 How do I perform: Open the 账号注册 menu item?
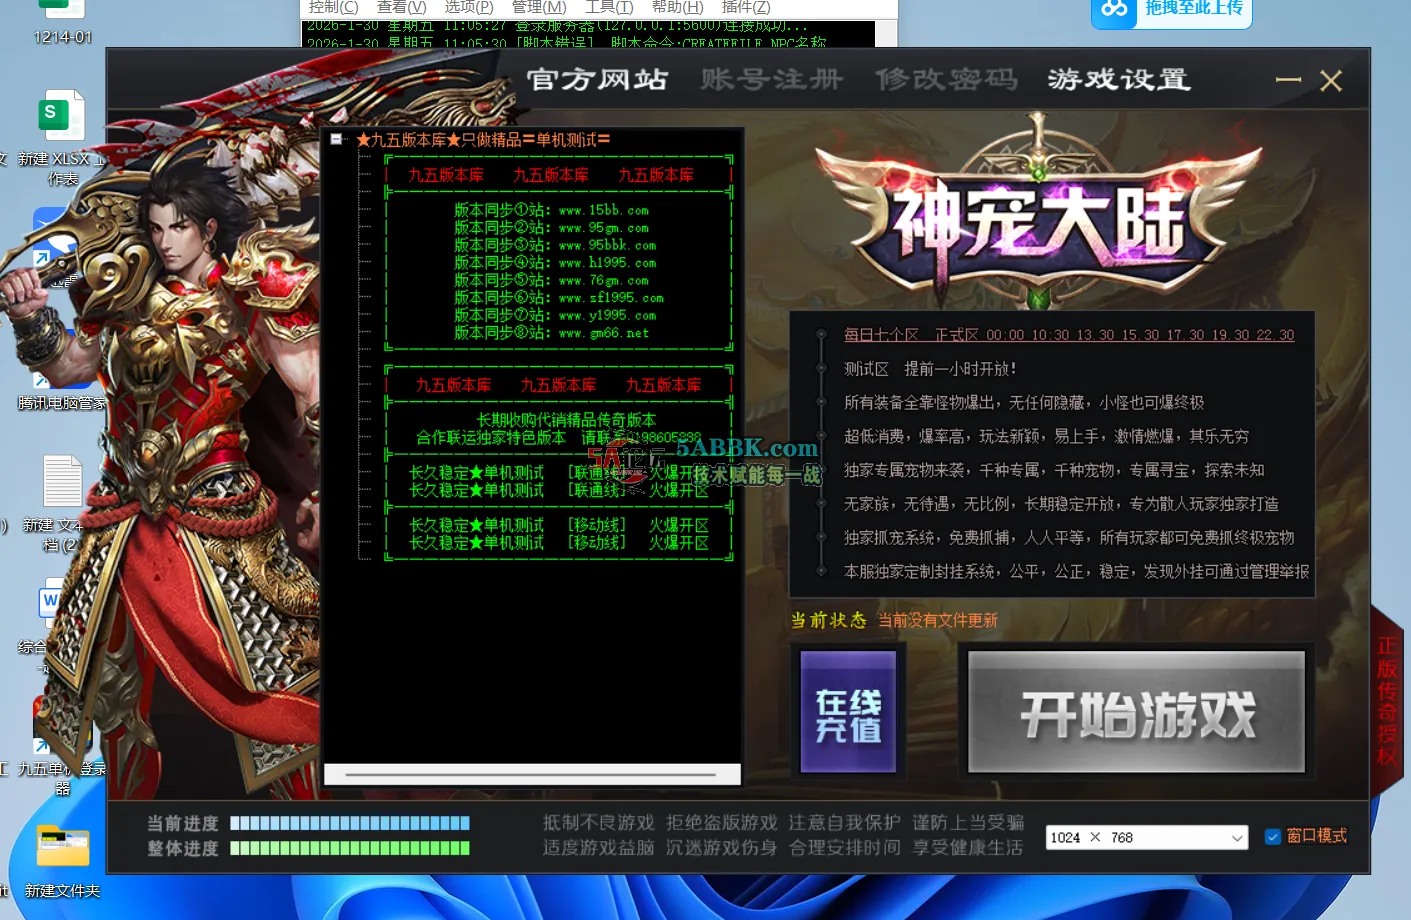click(x=771, y=80)
